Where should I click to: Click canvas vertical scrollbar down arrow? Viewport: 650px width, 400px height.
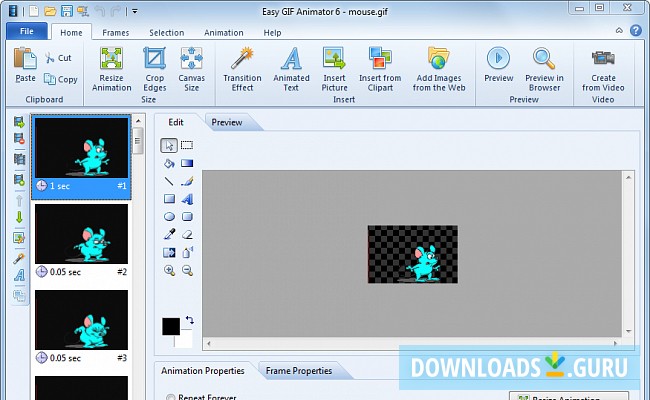[628, 331]
